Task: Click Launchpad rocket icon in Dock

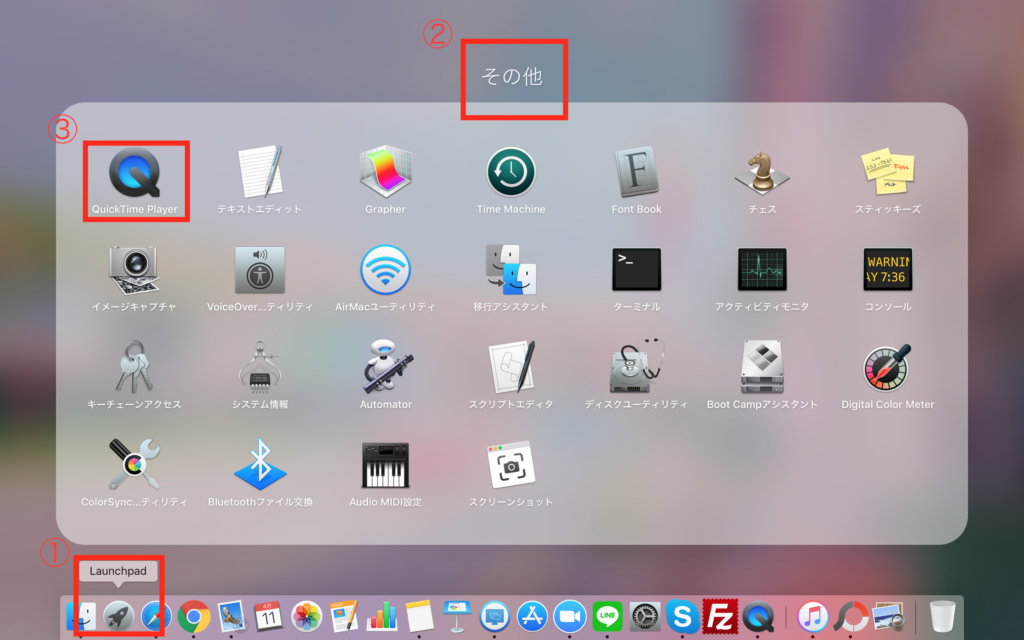Action: coord(118,616)
